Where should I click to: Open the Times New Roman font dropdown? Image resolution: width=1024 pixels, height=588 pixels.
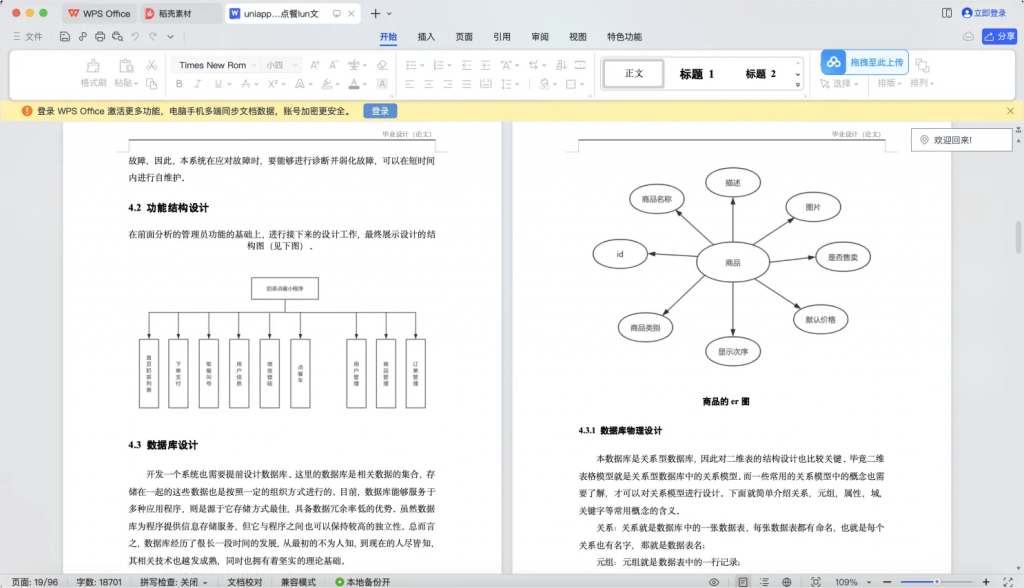(253, 65)
